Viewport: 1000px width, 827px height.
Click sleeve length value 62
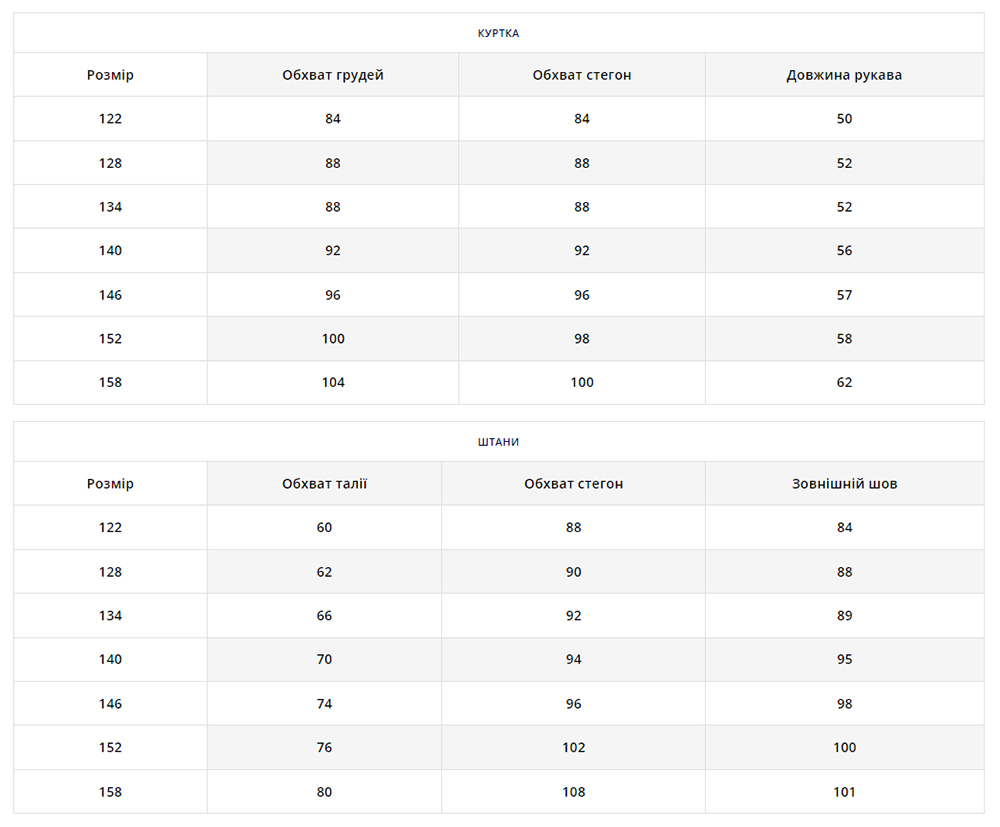[844, 382]
